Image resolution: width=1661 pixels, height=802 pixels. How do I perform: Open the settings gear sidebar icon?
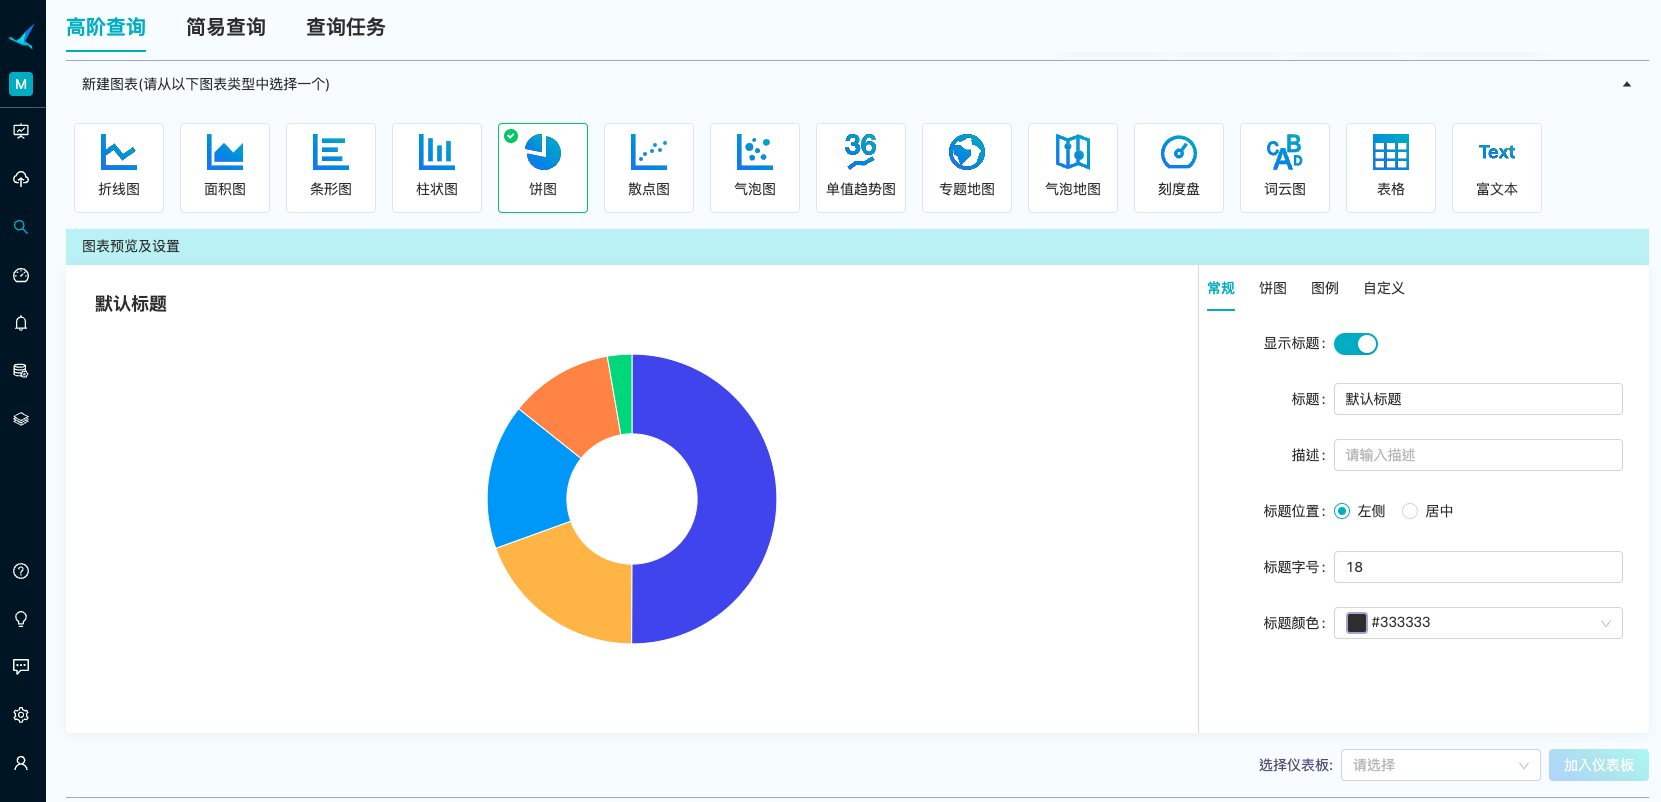pyautogui.click(x=21, y=715)
